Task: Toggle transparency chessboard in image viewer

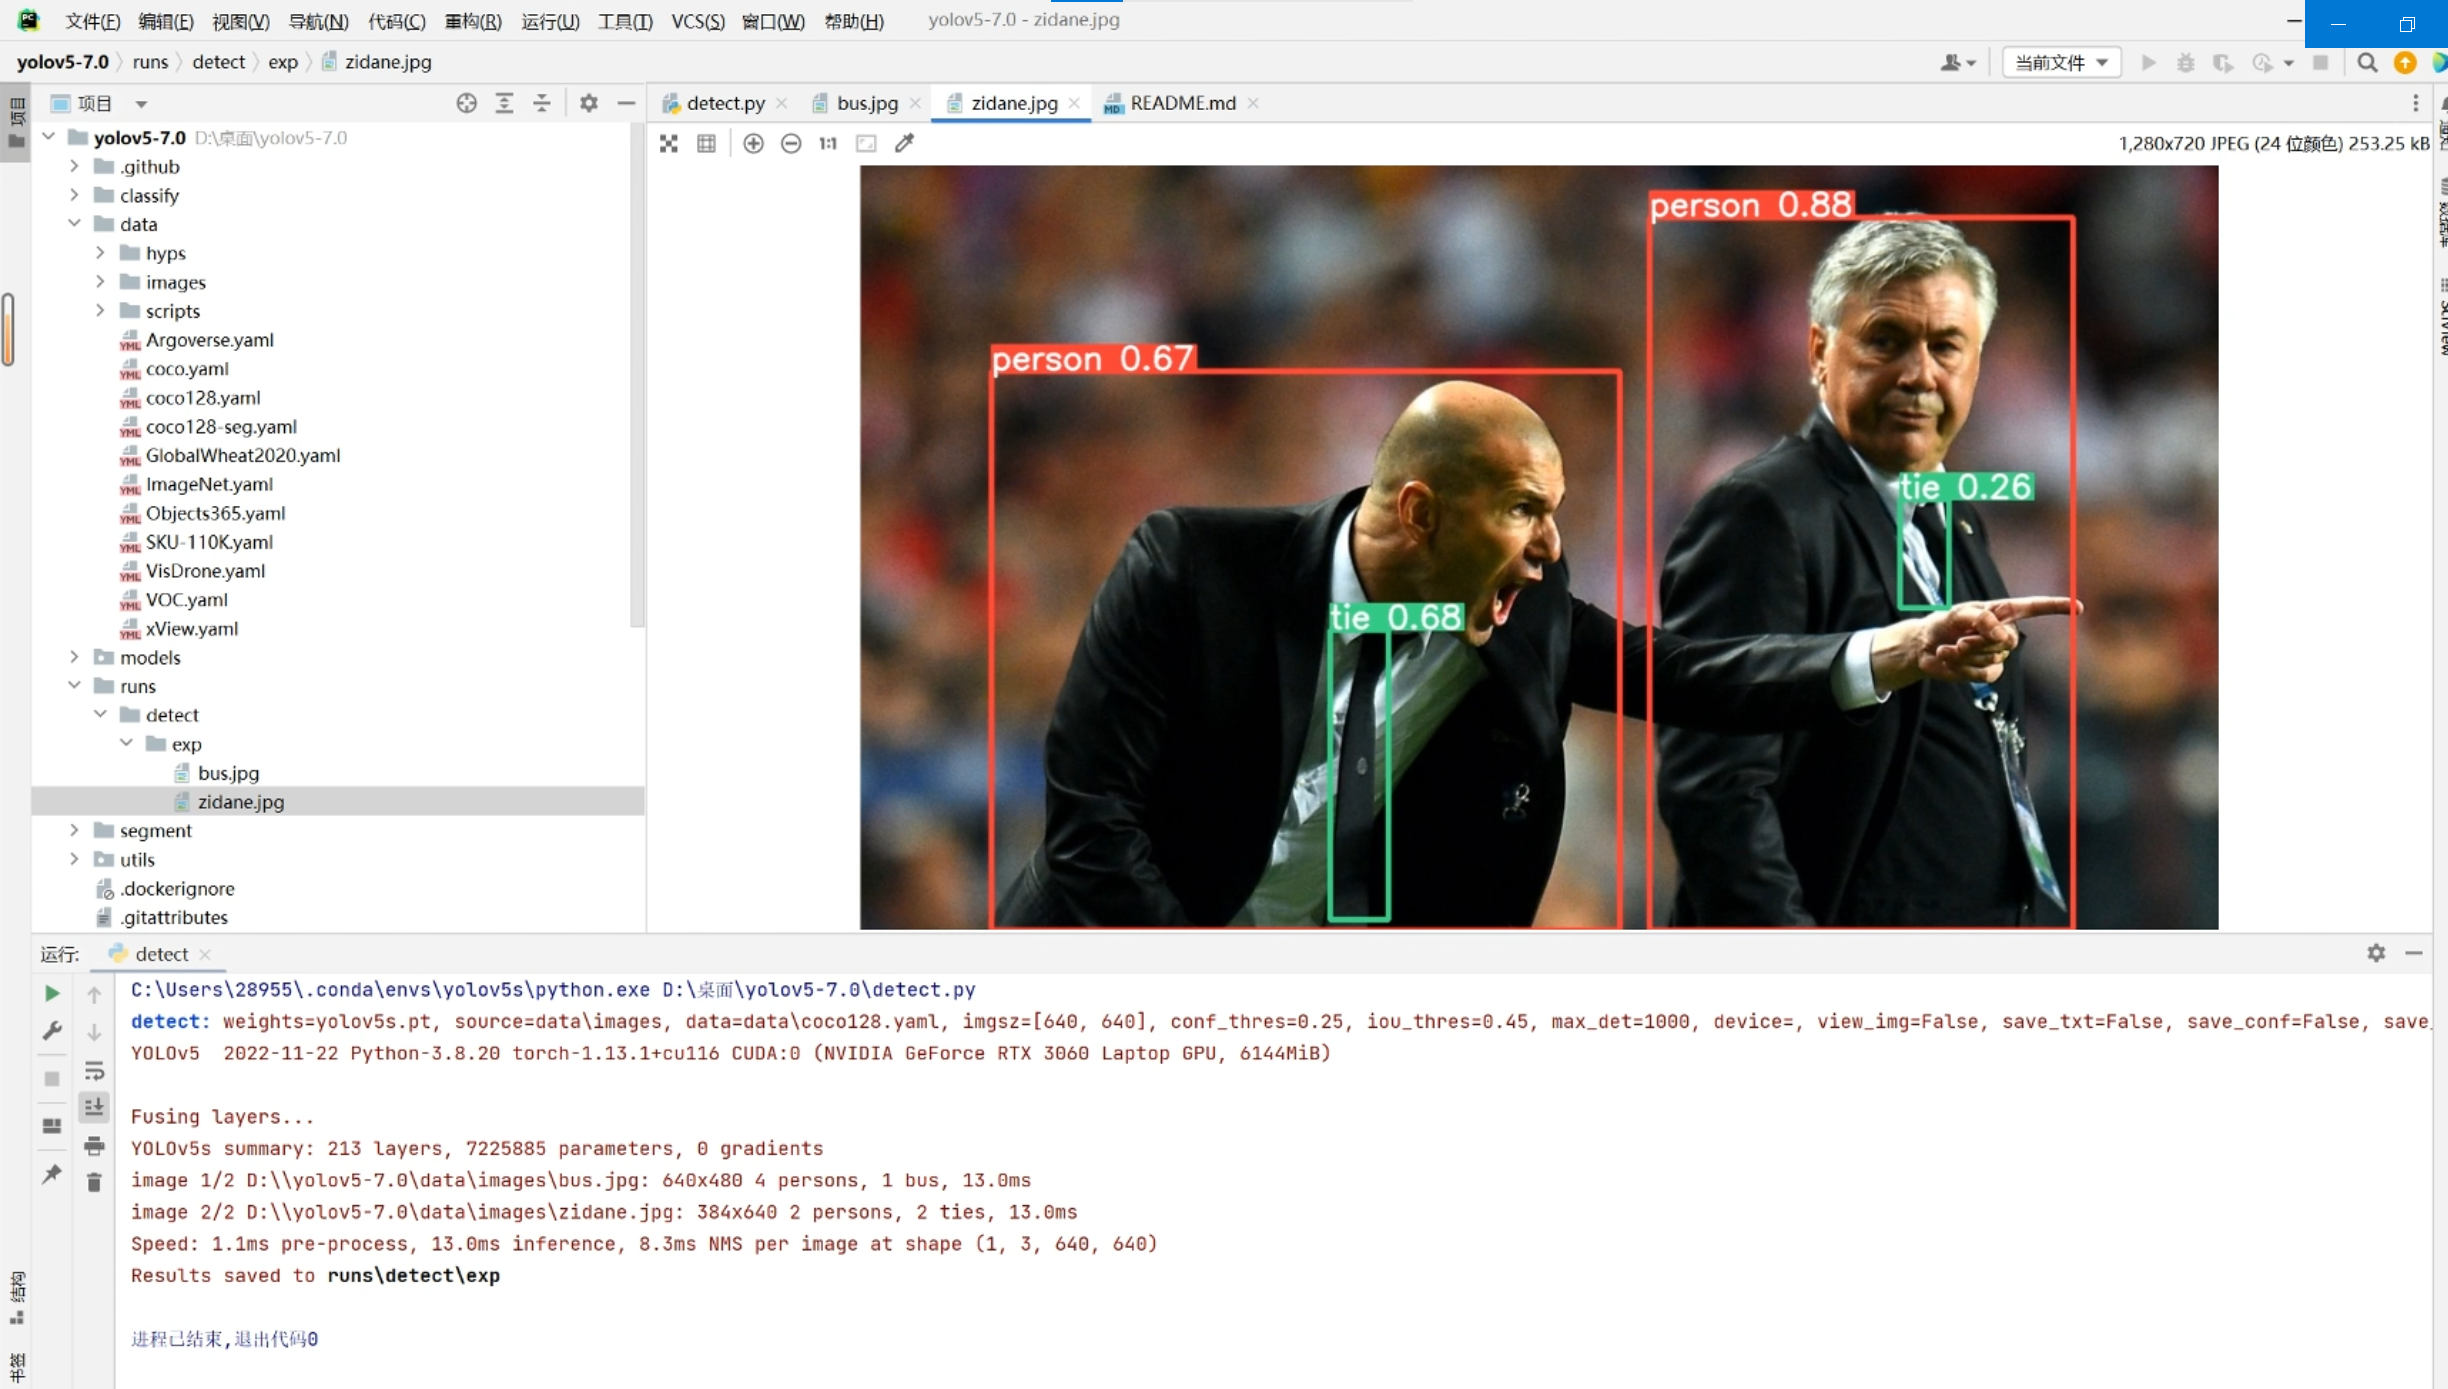Action: click(669, 143)
